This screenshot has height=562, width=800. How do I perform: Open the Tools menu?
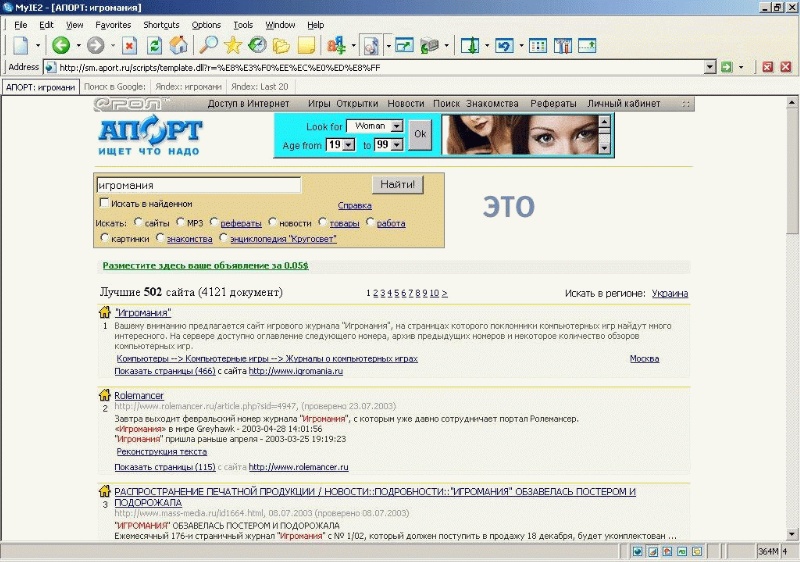[x=243, y=24]
